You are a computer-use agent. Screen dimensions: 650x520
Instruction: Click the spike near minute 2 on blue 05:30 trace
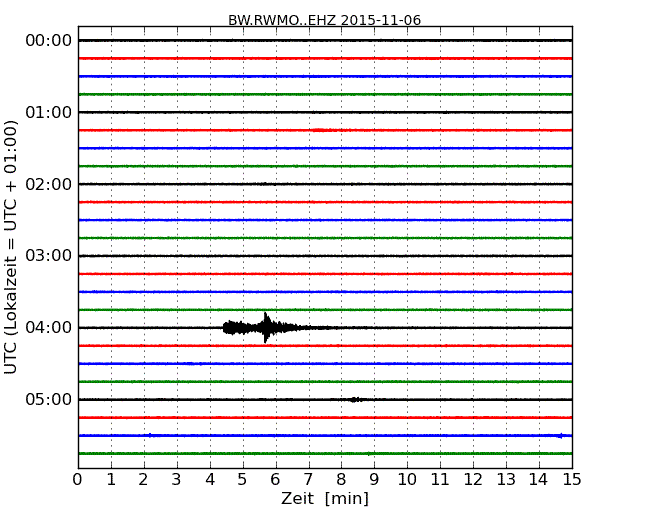pos(150,435)
